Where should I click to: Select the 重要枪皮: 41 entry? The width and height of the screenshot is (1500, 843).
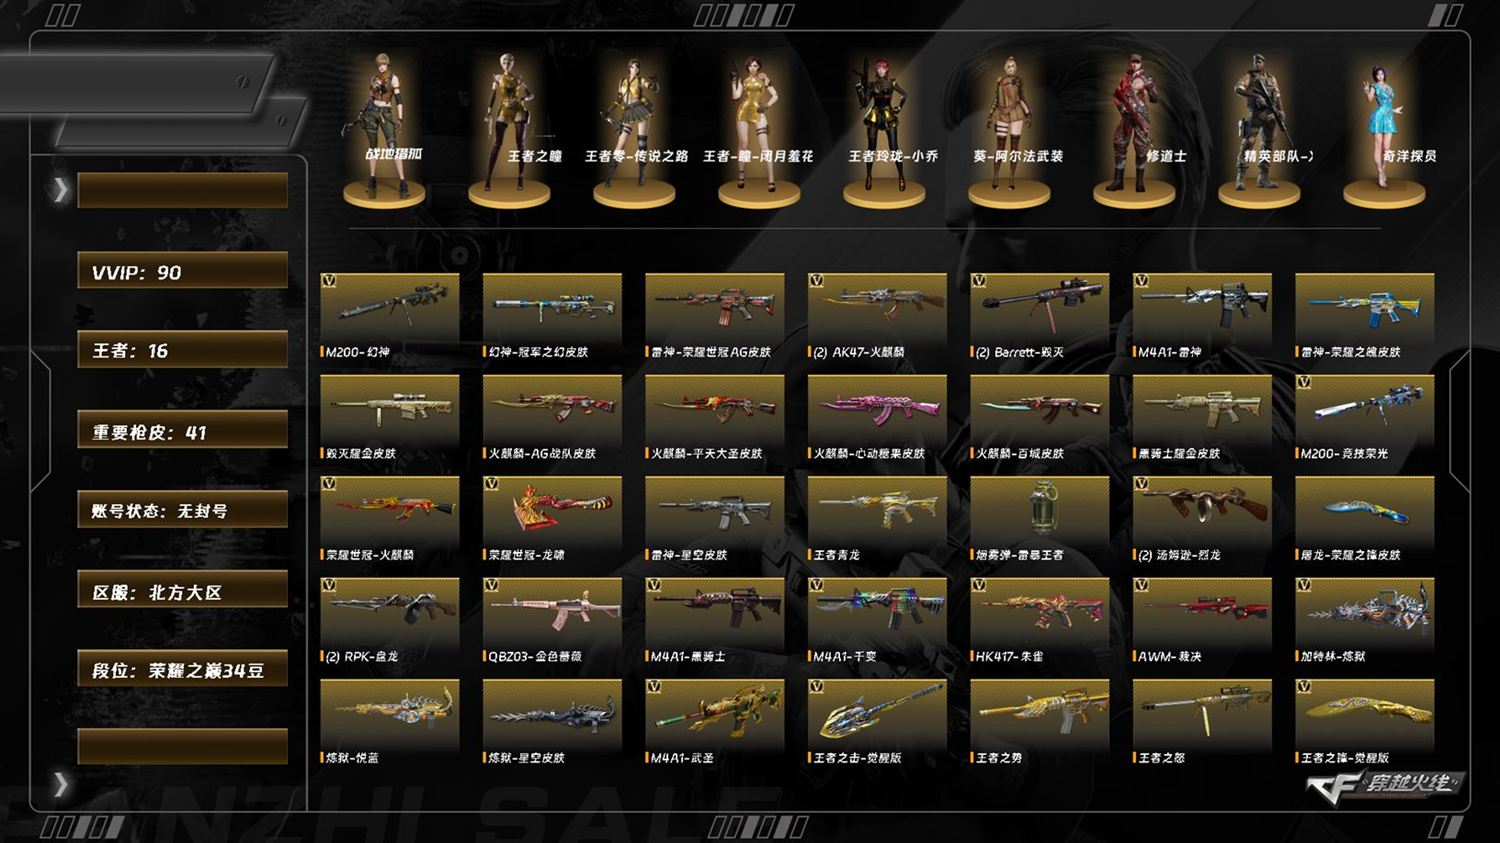coord(183,431)
